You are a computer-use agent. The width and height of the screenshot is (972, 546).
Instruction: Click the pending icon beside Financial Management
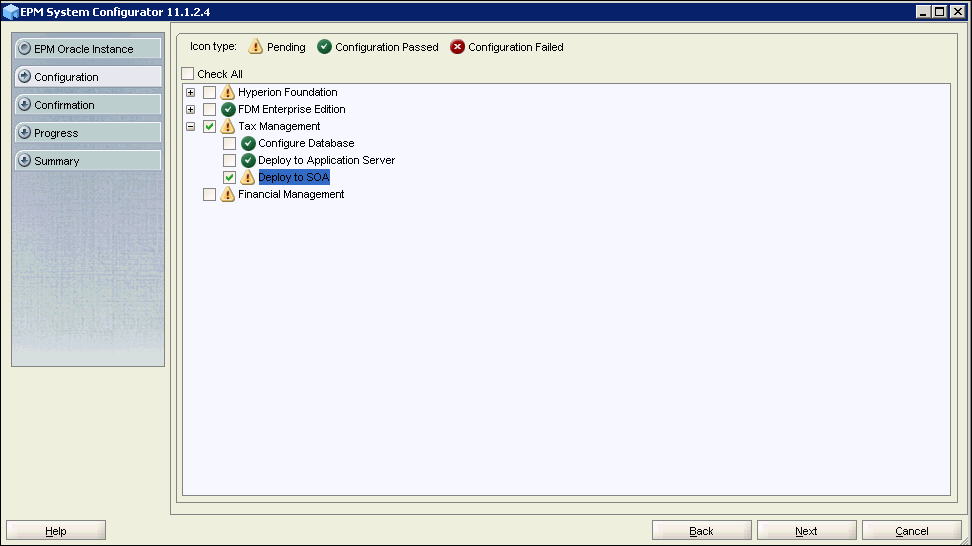point(228,195)
